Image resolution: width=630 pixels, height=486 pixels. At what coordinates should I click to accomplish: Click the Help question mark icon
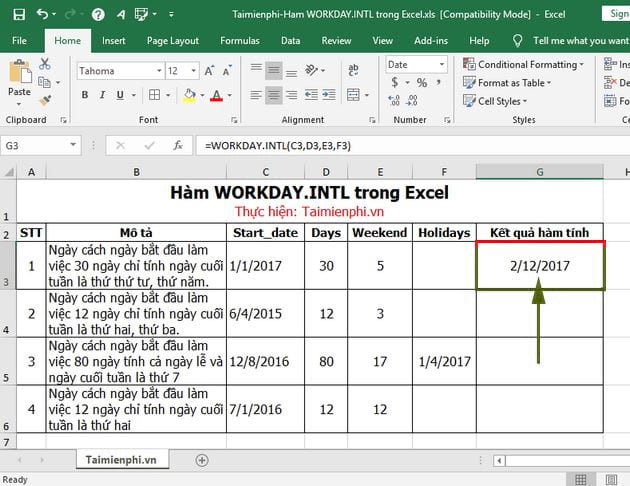coord(98,15)
